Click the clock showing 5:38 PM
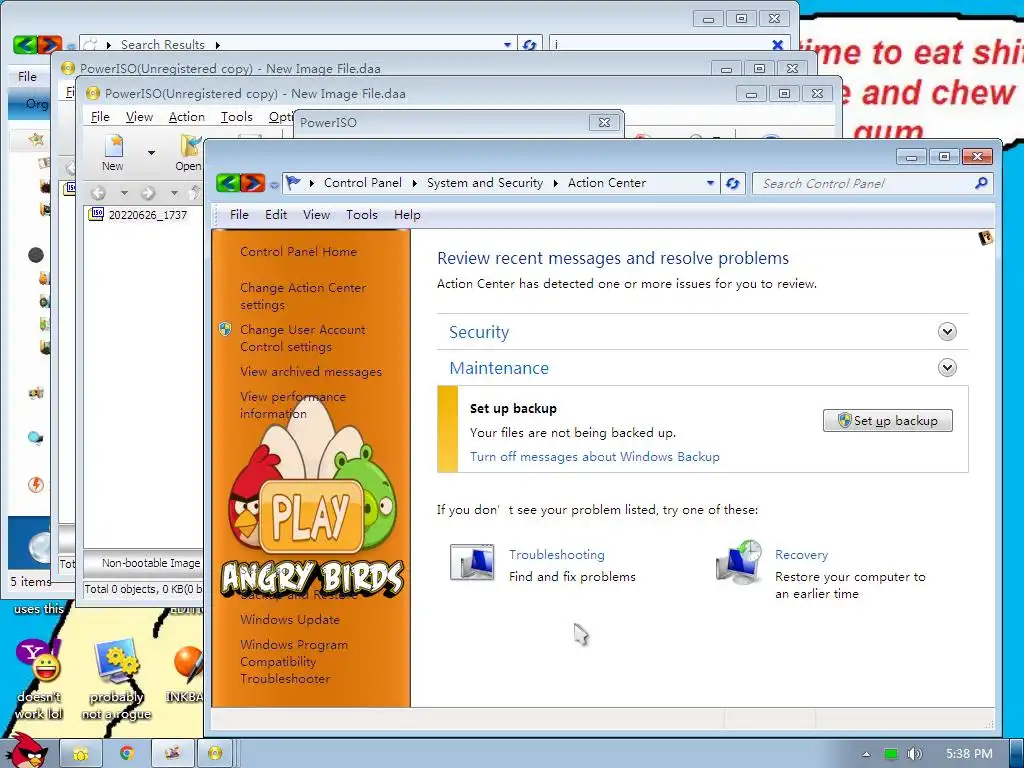Viewport: 1024px width, 768px height. tap(968, 754)
